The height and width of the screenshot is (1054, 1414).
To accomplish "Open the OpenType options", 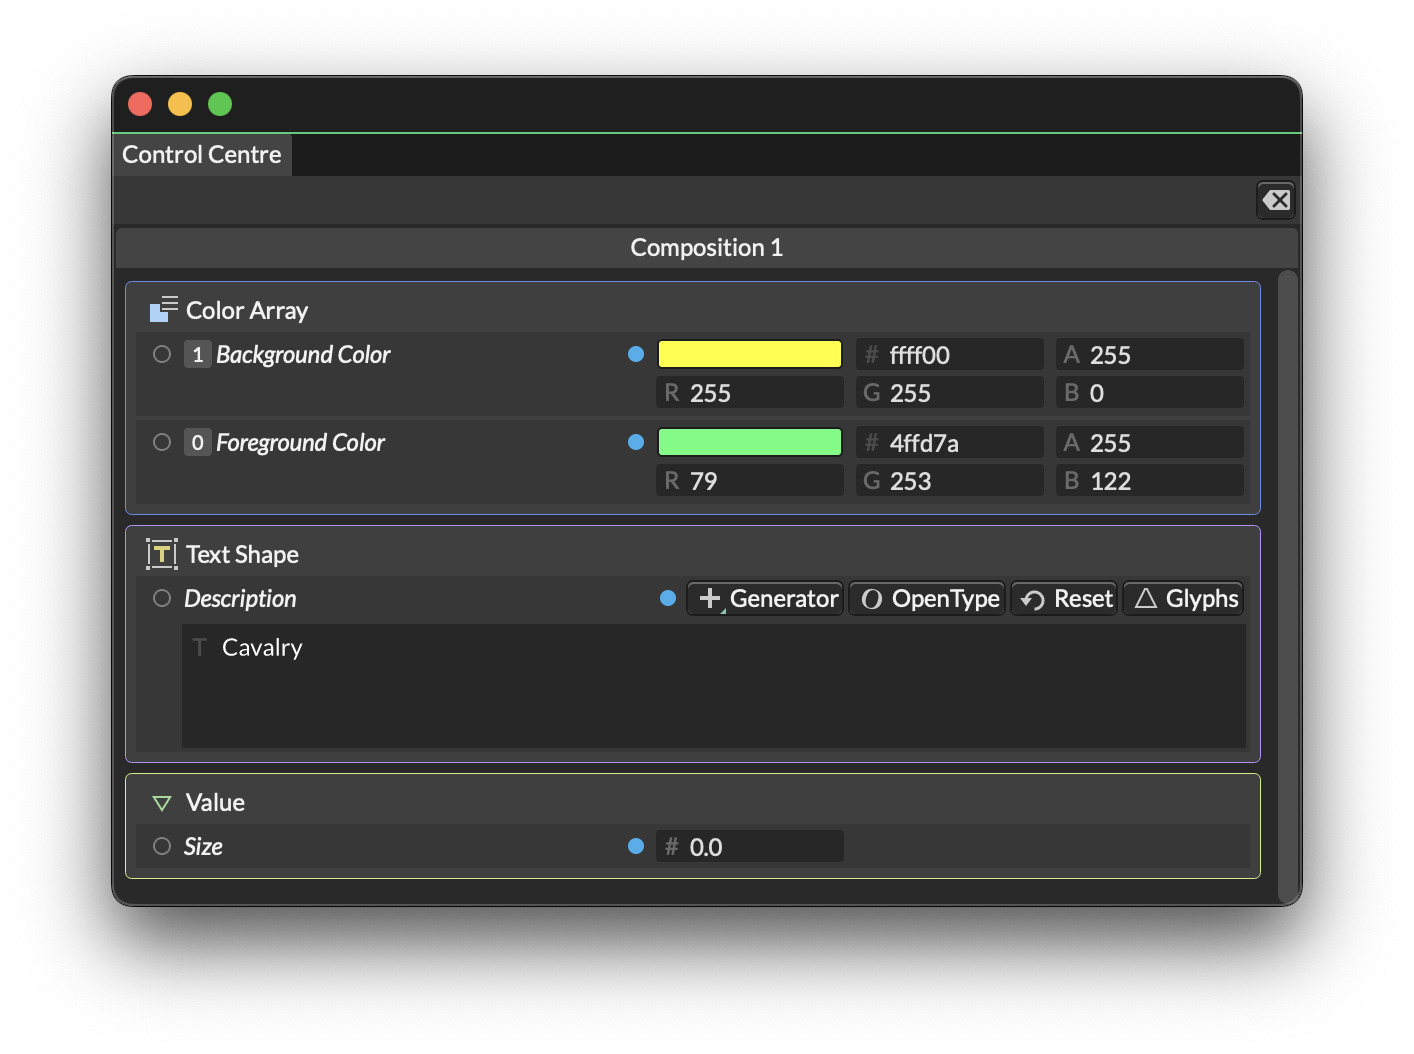I will pyautogui.click(x=928, y=598).
